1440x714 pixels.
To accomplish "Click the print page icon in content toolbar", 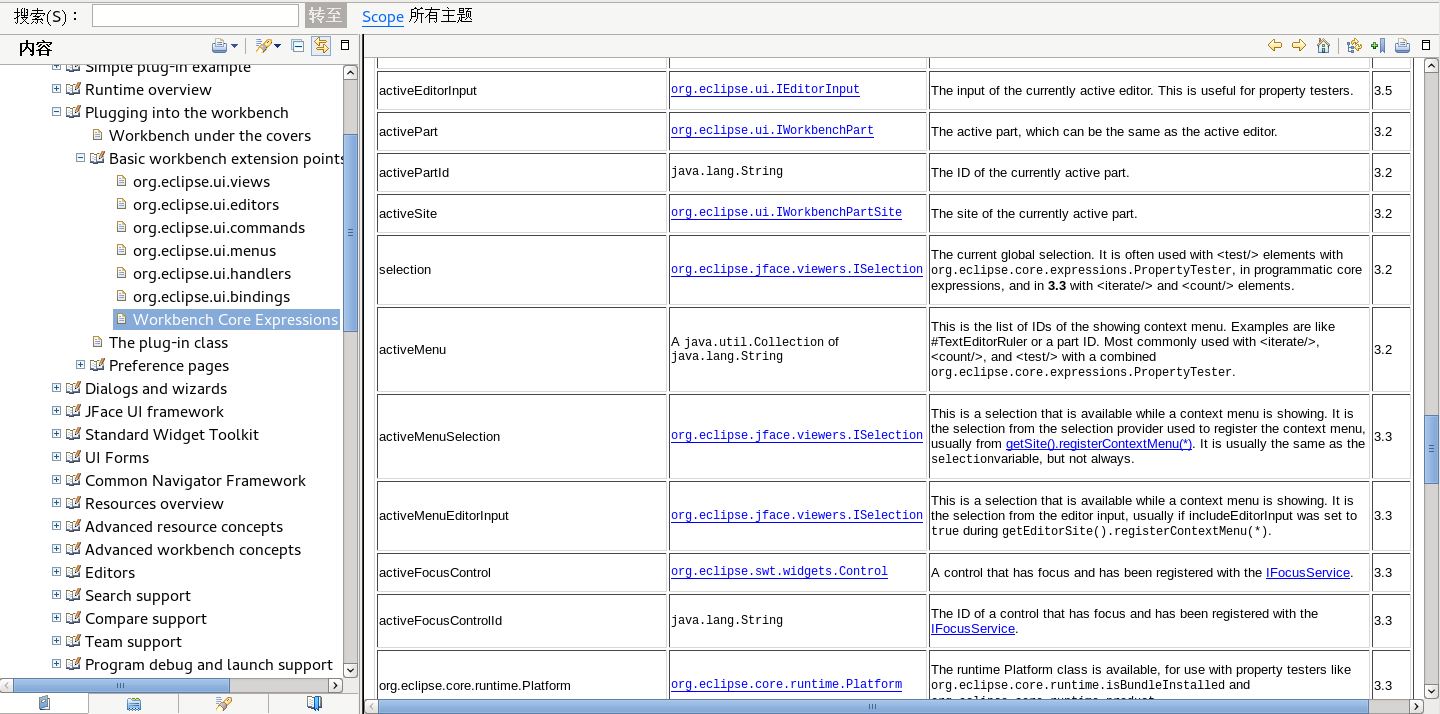I will (1402, 45).
